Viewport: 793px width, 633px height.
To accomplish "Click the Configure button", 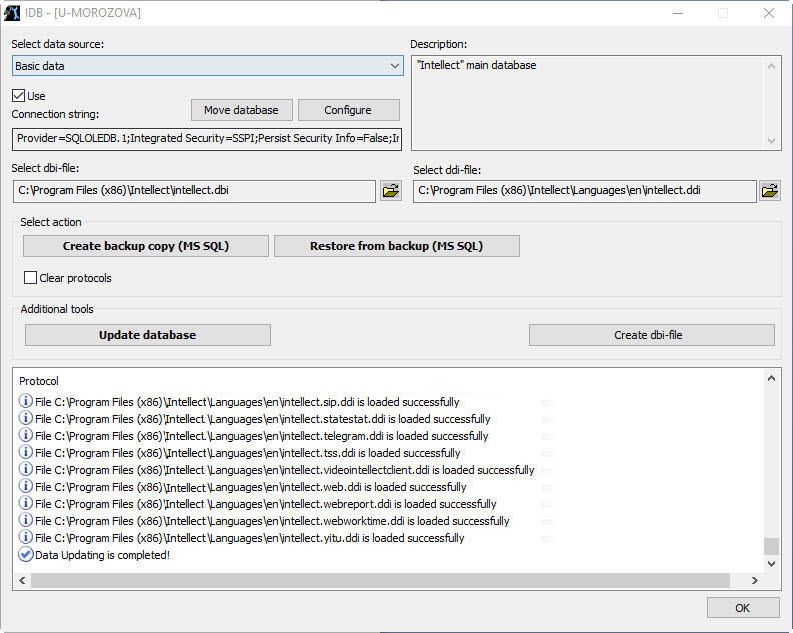I will (348, 110).
